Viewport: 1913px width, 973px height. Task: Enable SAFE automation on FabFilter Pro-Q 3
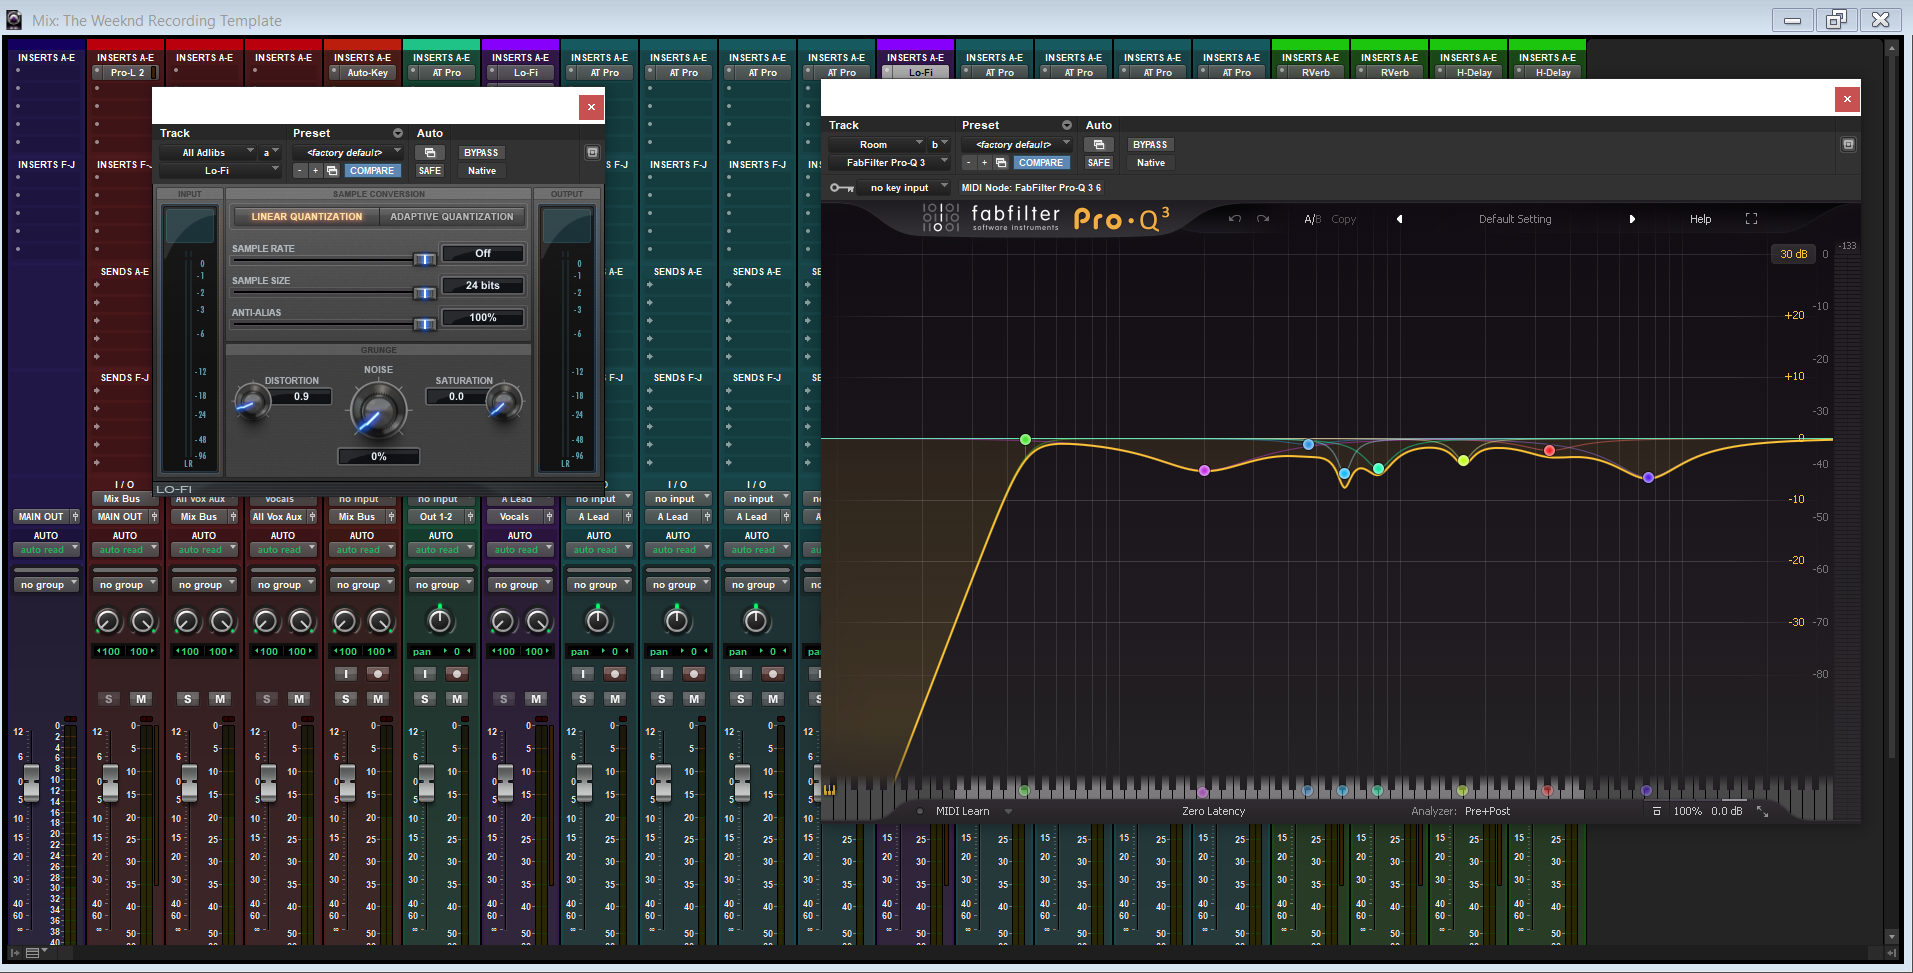tap(1098, 163)
